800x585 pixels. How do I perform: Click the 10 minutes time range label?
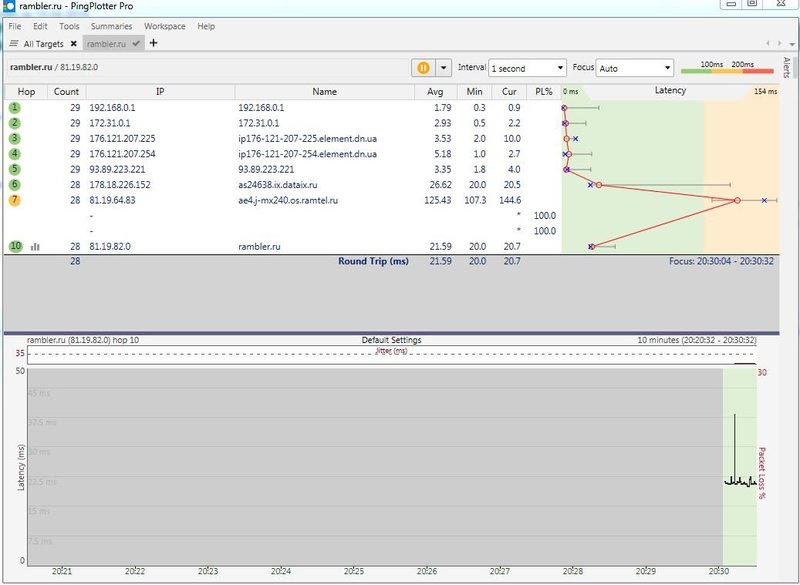[x=697, y=340]
